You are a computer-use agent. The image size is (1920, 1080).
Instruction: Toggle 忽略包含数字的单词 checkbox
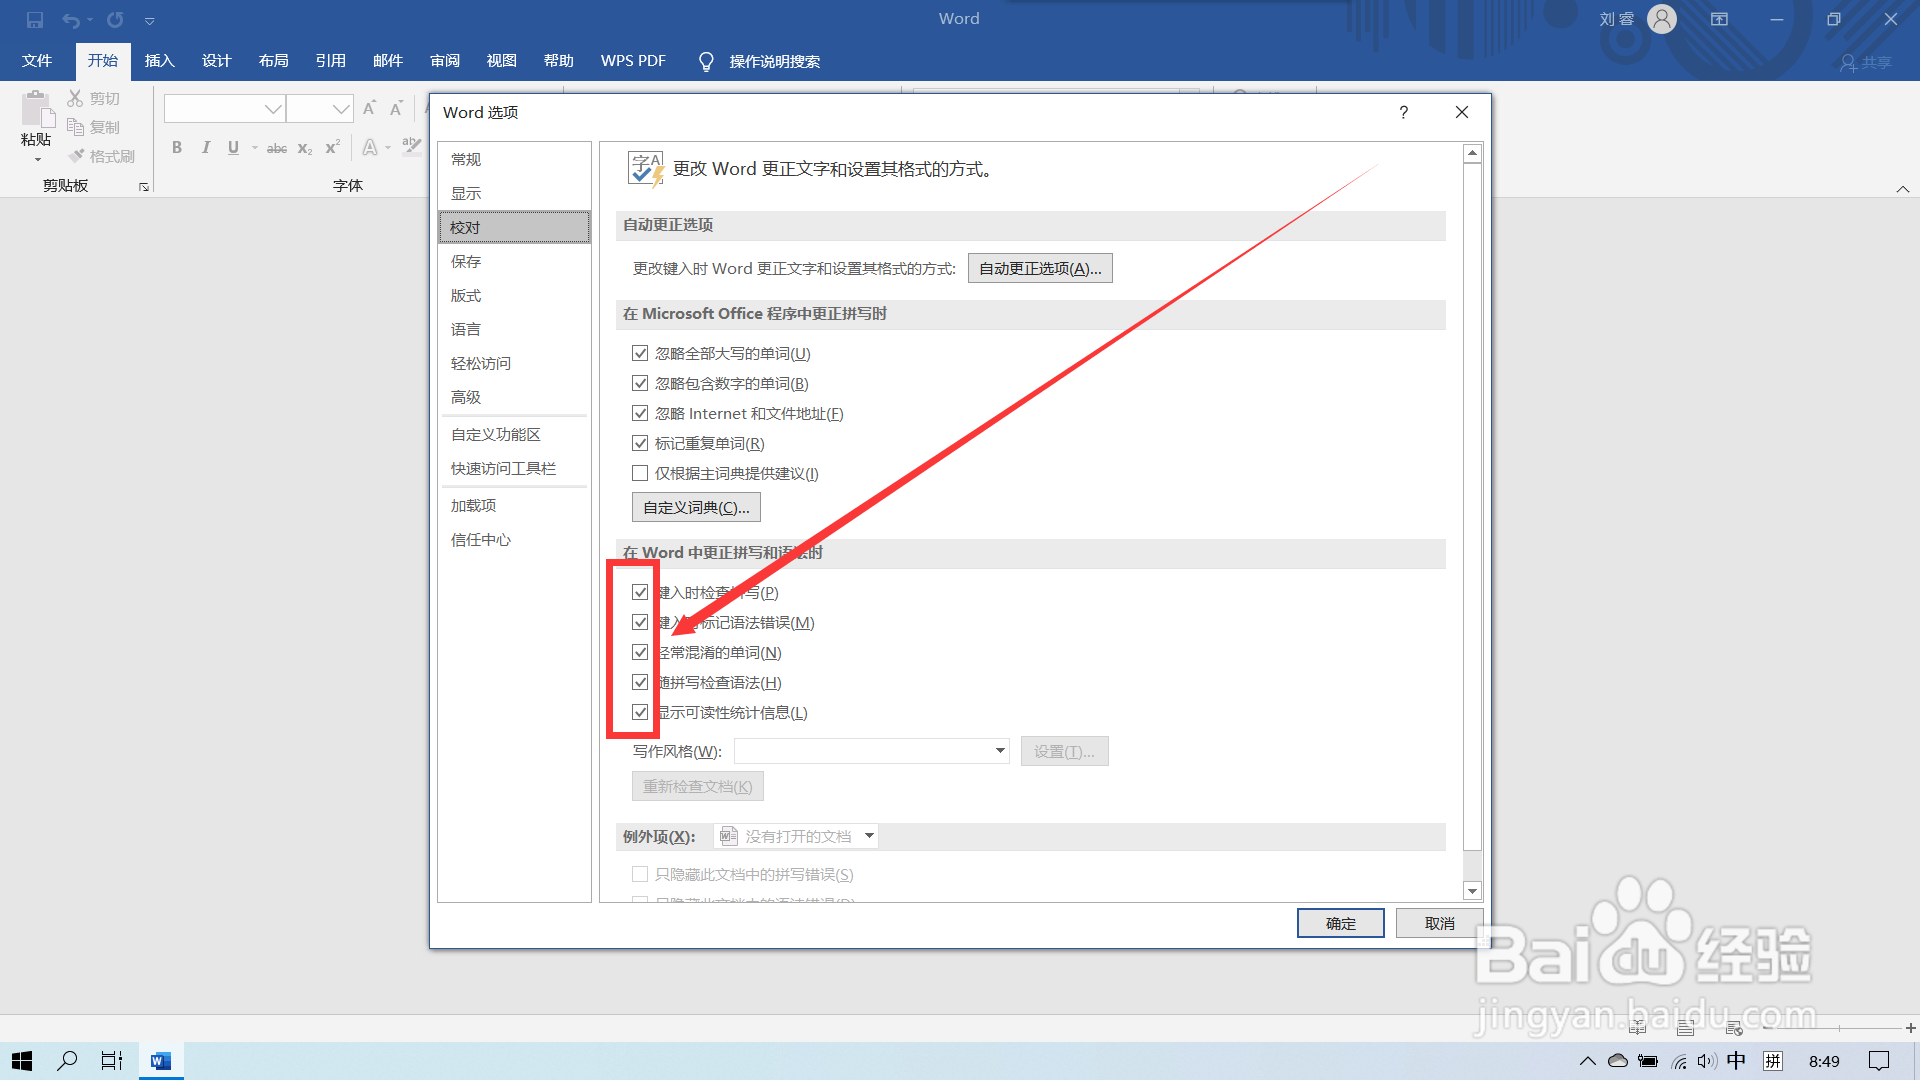(x=640, y=383)
